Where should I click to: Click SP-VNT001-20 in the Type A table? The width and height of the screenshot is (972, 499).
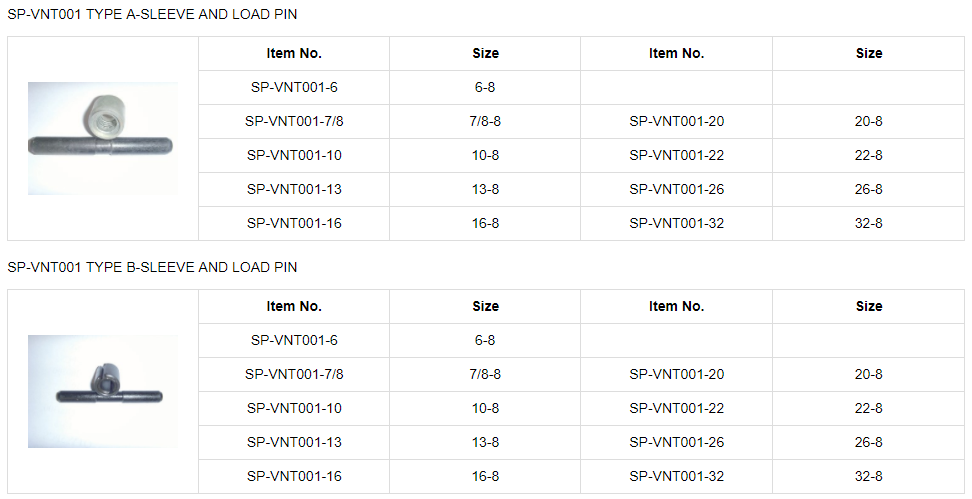click(676, 122)
